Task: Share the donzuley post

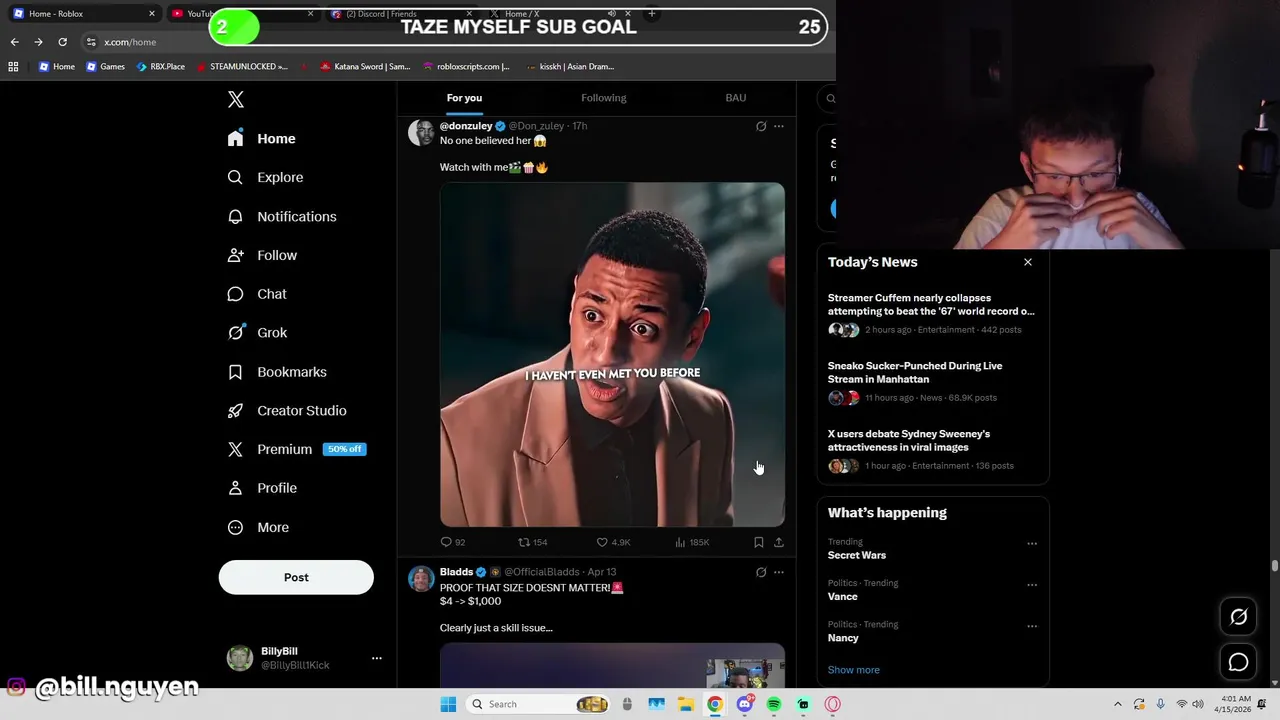Action: 779,542
